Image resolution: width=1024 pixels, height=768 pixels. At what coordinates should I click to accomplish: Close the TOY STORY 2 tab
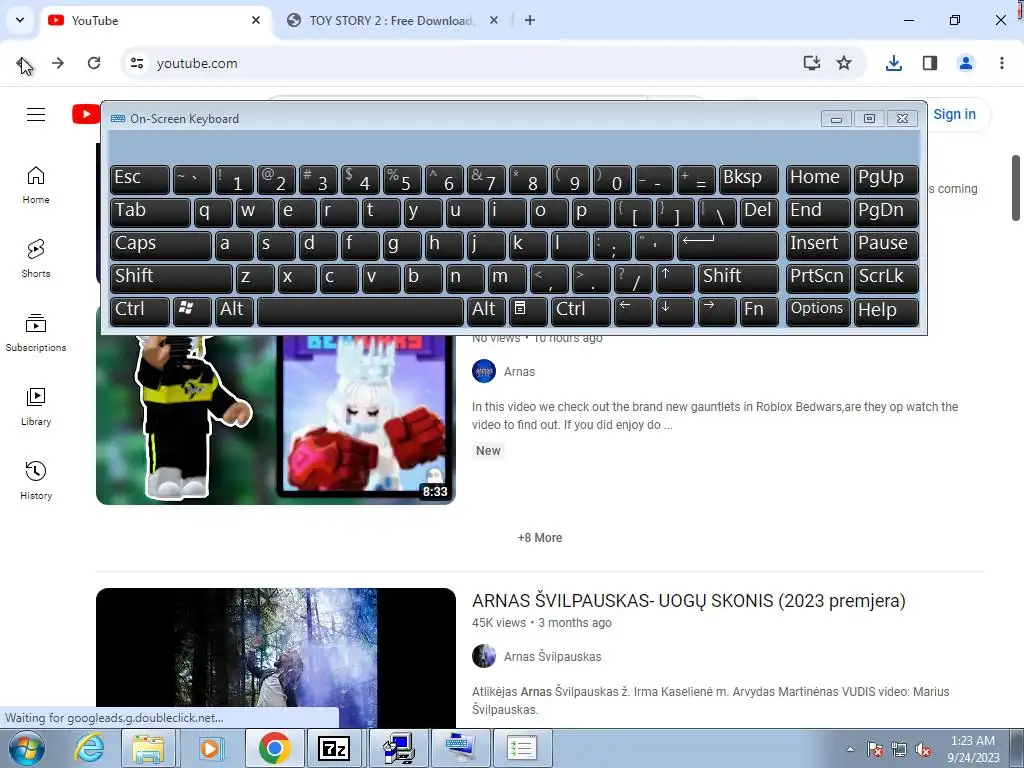494,20
